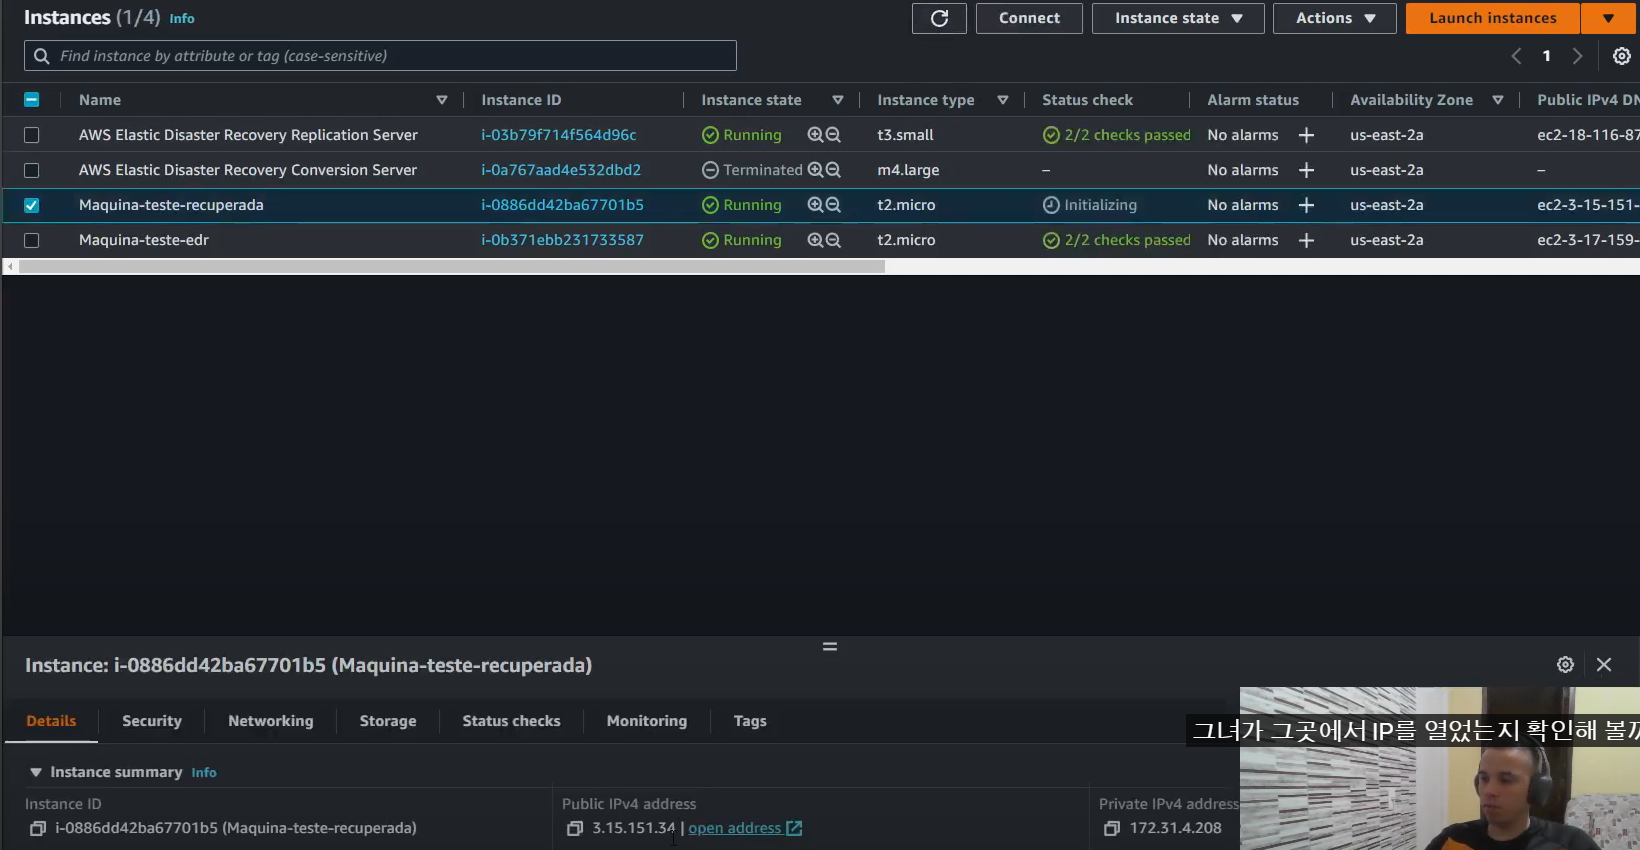This screenshot has height=850, width=1640.
Task: Select the Conversion Server instance checkbox
Action: 32,170
